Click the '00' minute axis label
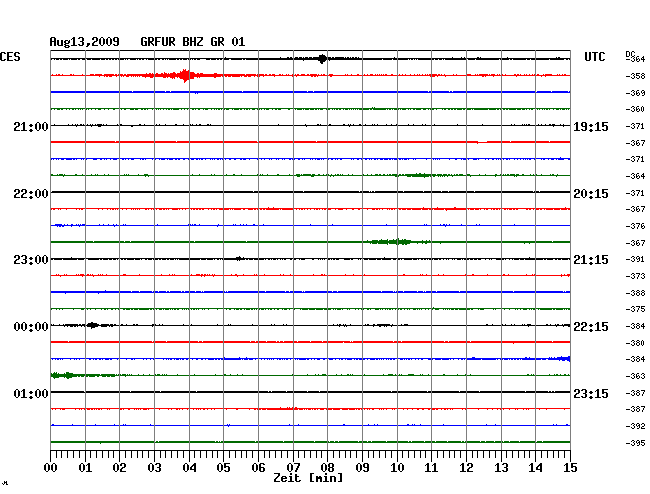The height and width of the screenshot is (494, 650). (x=51, y=468)
